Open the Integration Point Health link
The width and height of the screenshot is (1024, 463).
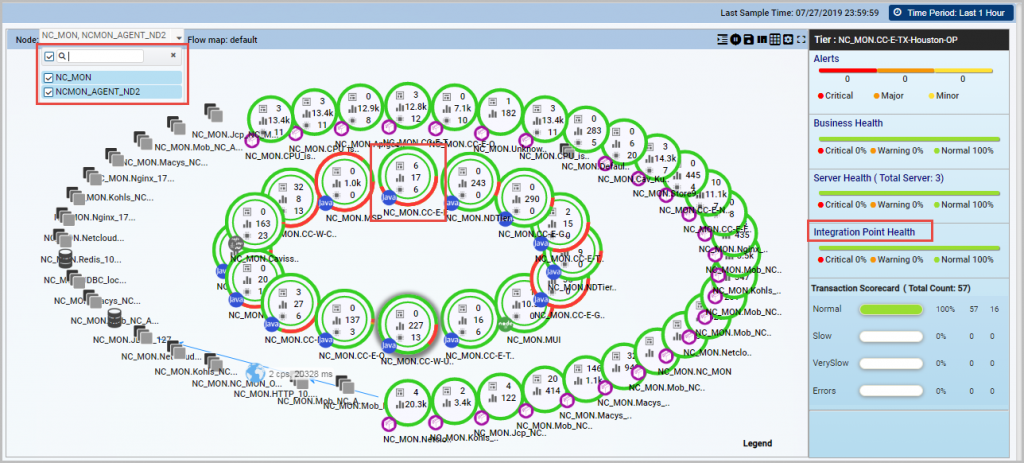tap(864, 232)
